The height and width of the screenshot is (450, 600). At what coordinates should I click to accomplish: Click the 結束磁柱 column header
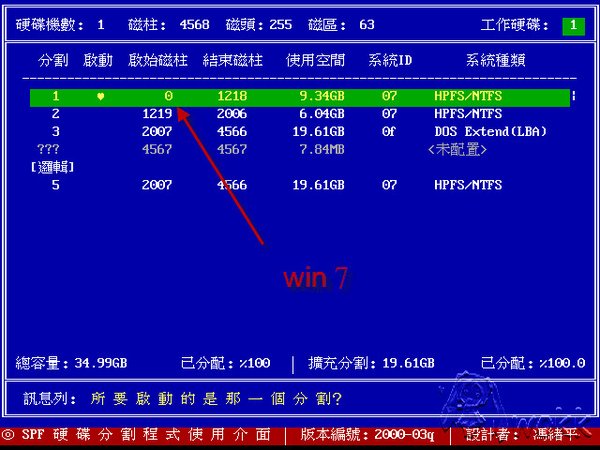click(x=233, y=60)
